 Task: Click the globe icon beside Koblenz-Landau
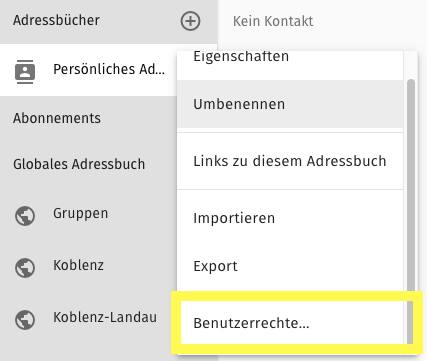25,320
